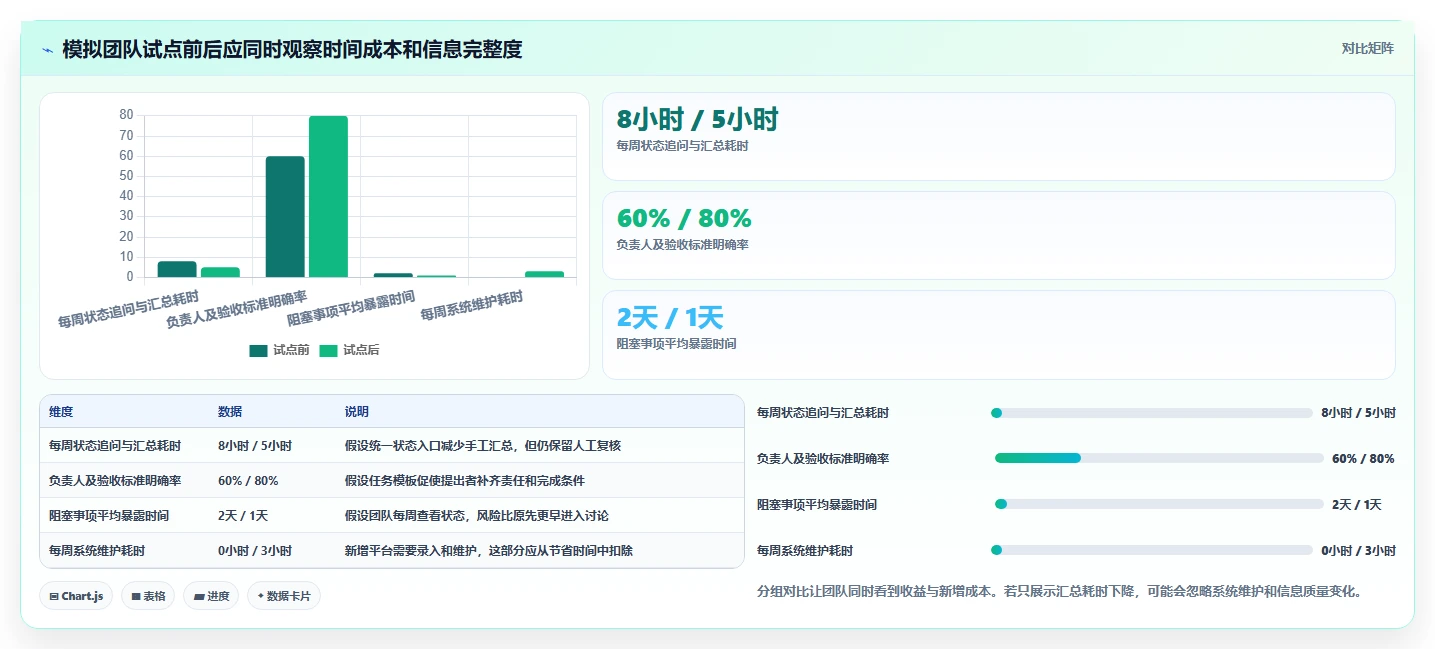Click the Chart.js tag chip

[x=76, y=596]
